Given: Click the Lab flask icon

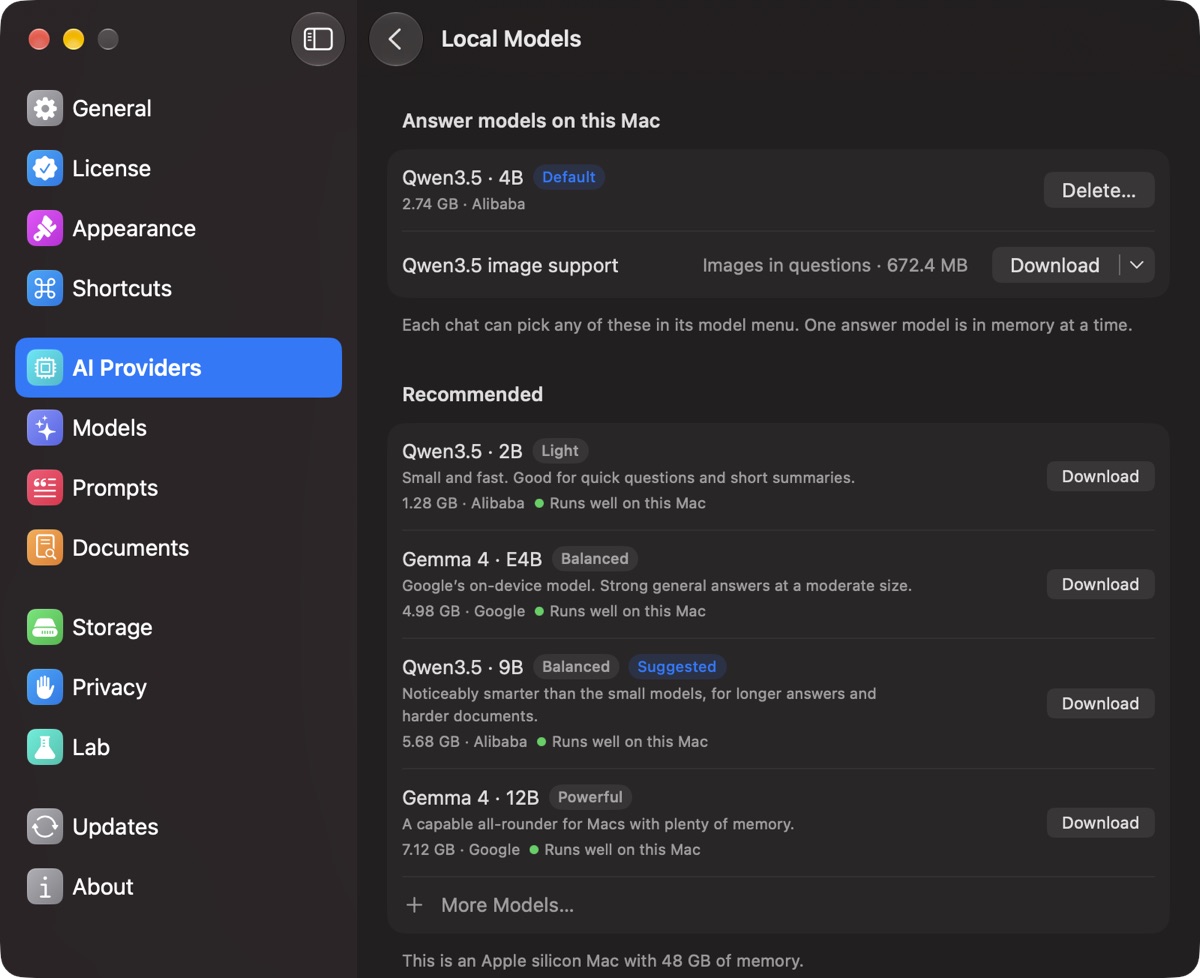Looking at the screenshot, I should coord(45,748).
